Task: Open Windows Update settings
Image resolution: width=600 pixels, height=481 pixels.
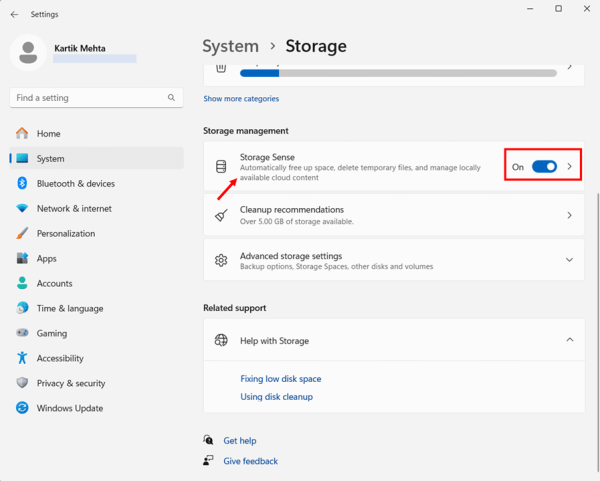Action: coord(96,408)
